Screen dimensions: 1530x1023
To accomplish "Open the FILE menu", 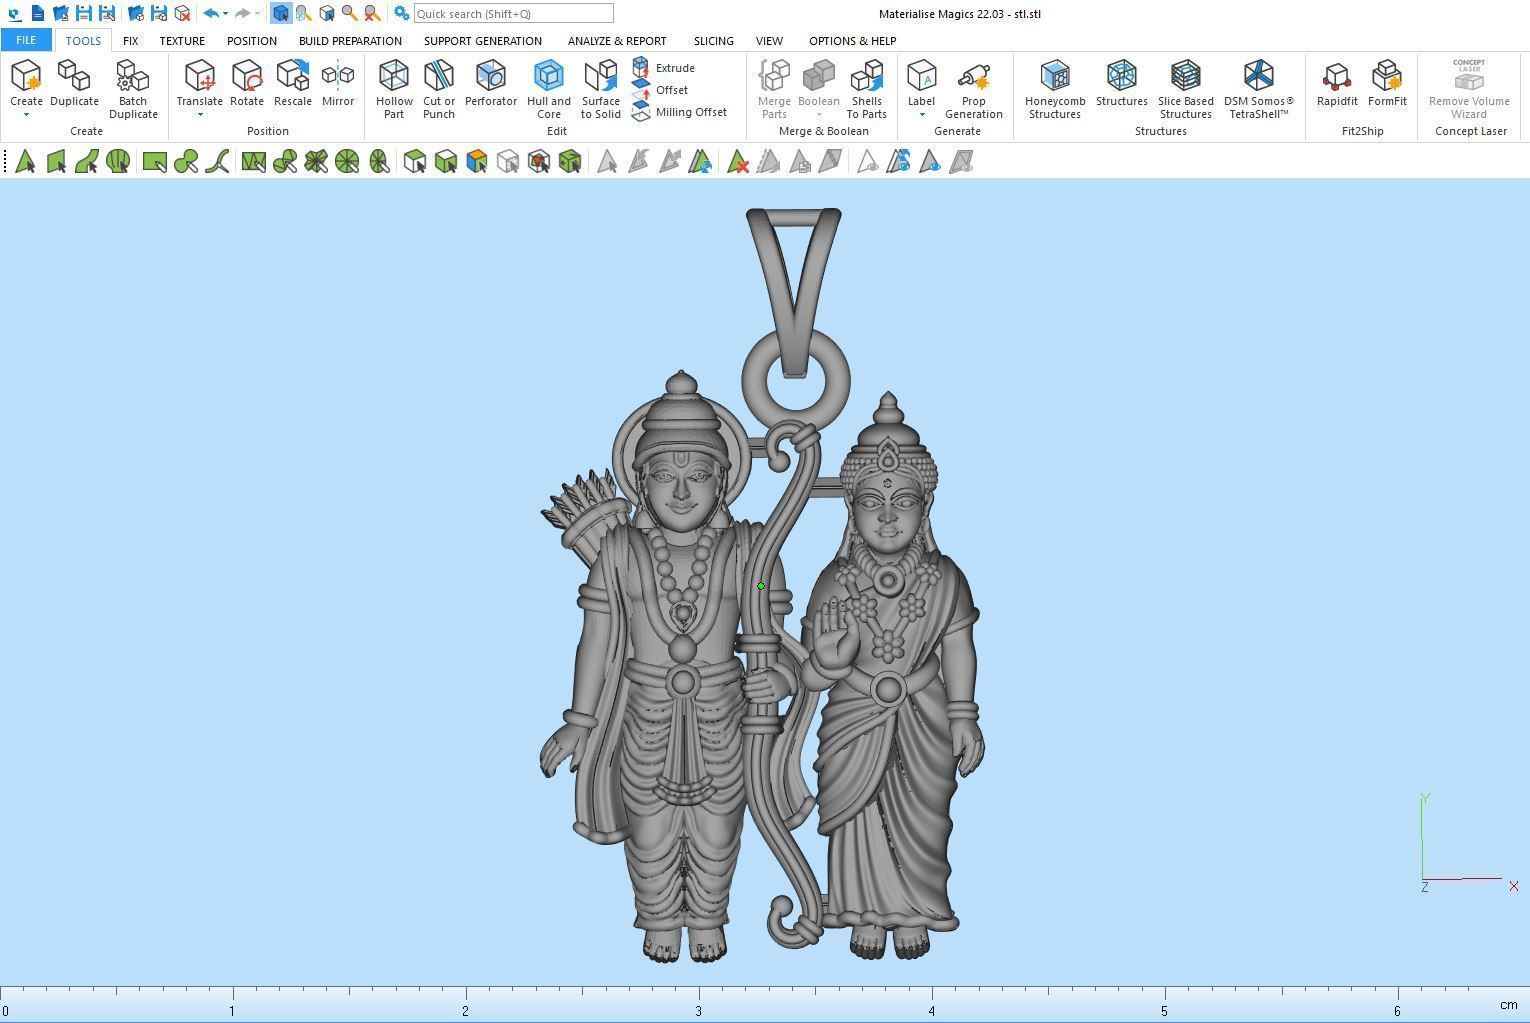I will pyautogui.click(x=26, y=40).
